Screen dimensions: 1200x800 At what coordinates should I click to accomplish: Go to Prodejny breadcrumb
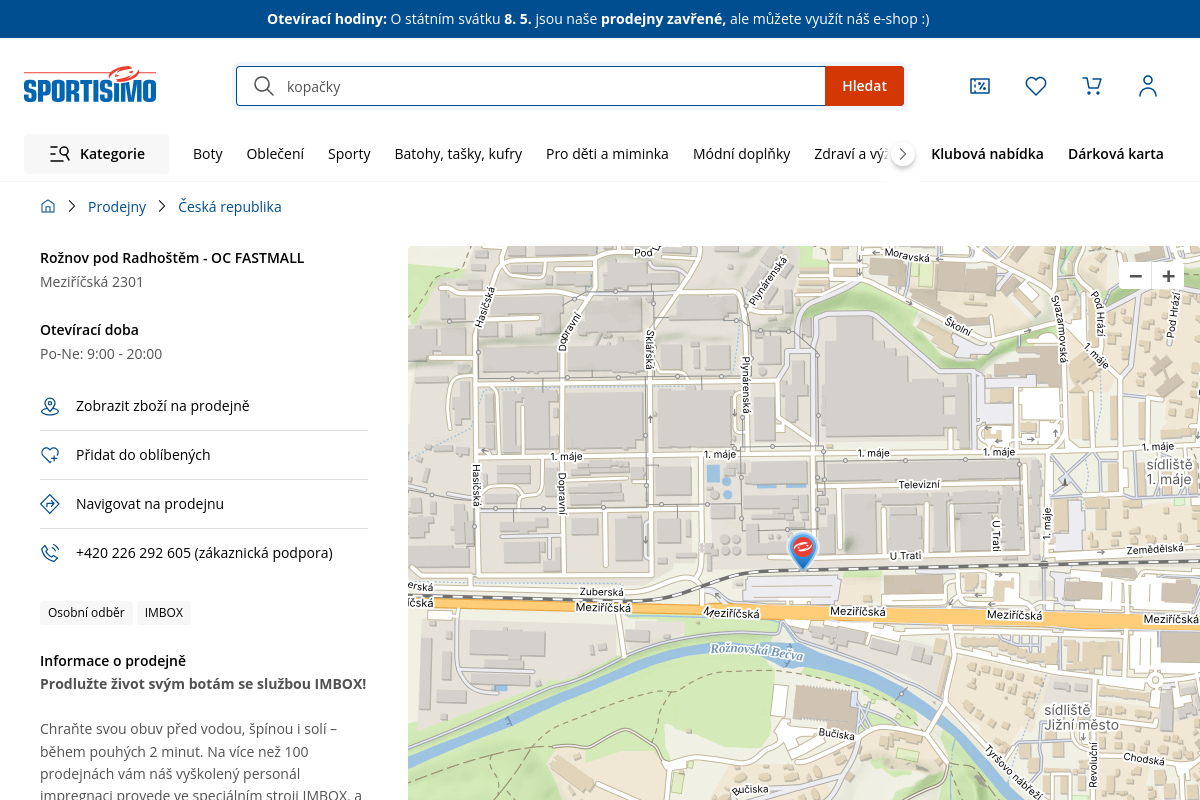(x=117, y=207)
